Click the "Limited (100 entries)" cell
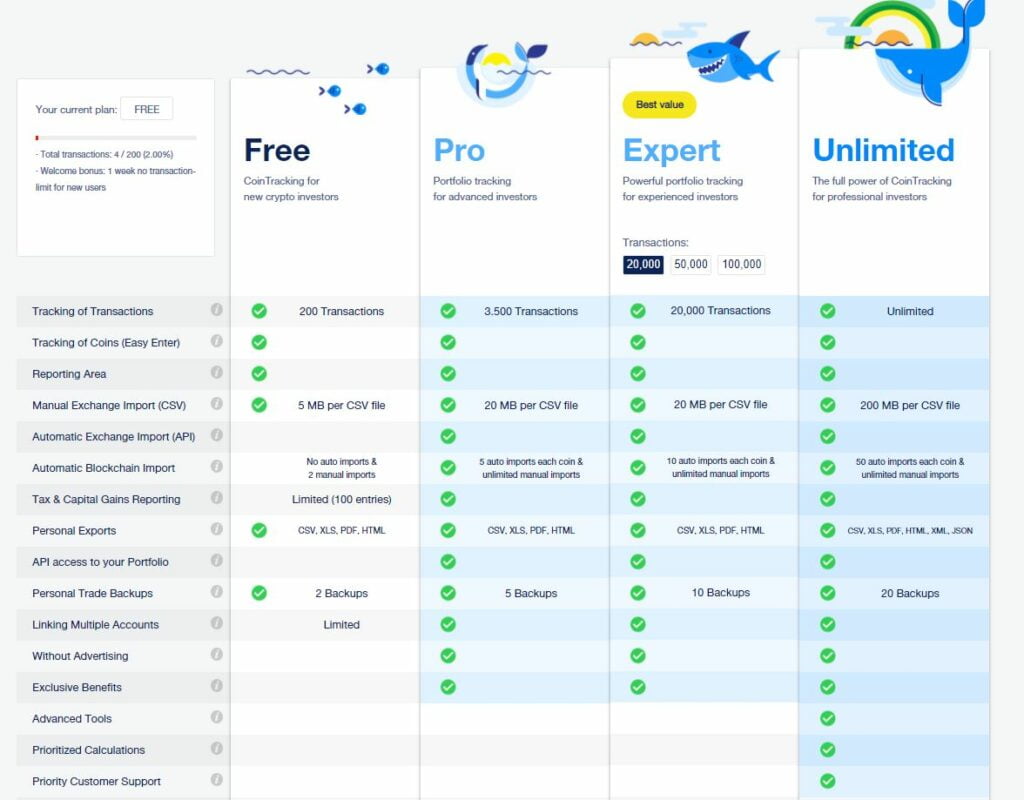Image resolution: width=1024 pixels, height=800 pixels. [x=342, y=500]
